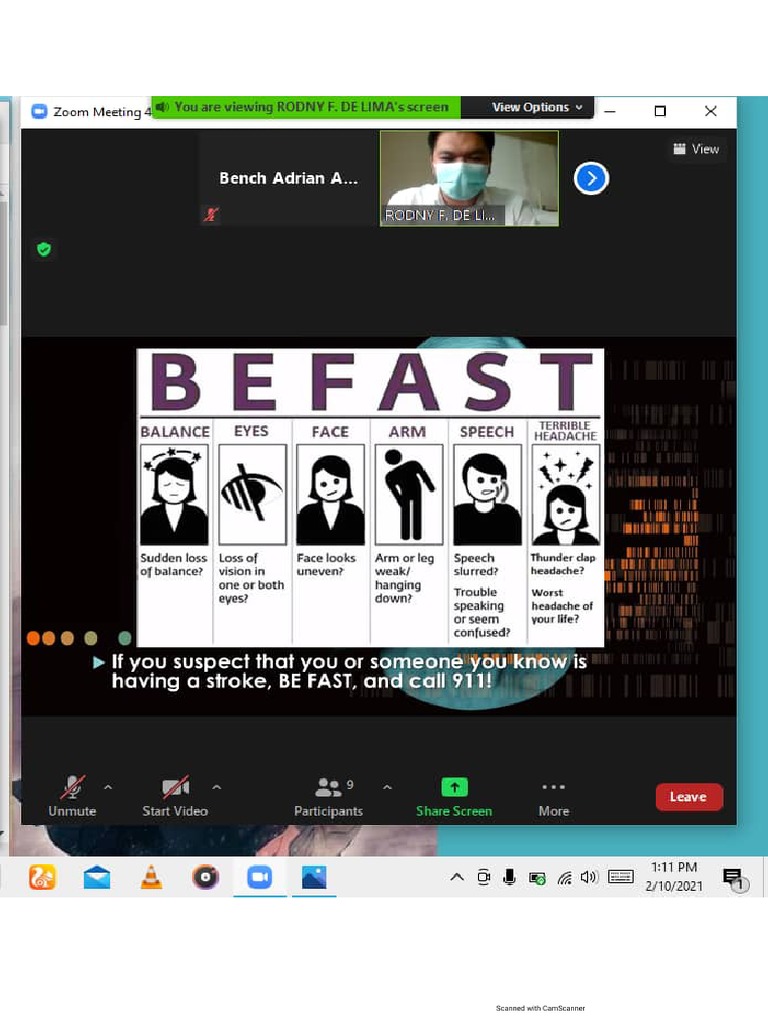Click the green encryption shield icon
Screen dimensions: 768x1024
coord(44,249)
